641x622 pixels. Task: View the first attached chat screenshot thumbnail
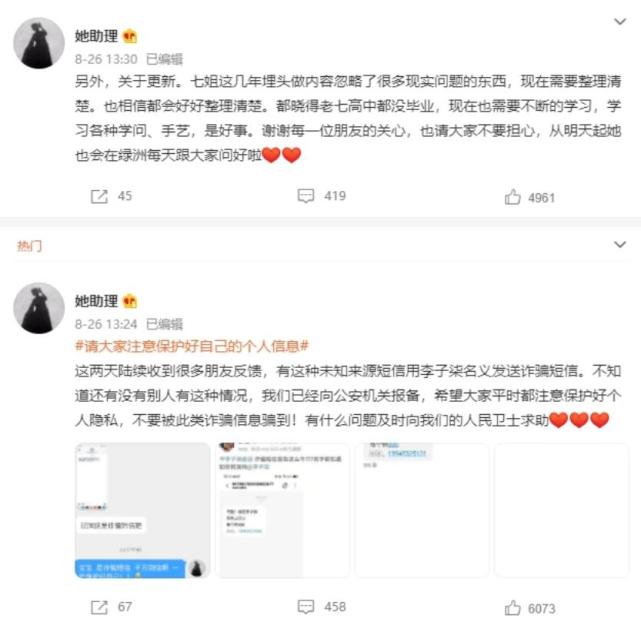142,510
